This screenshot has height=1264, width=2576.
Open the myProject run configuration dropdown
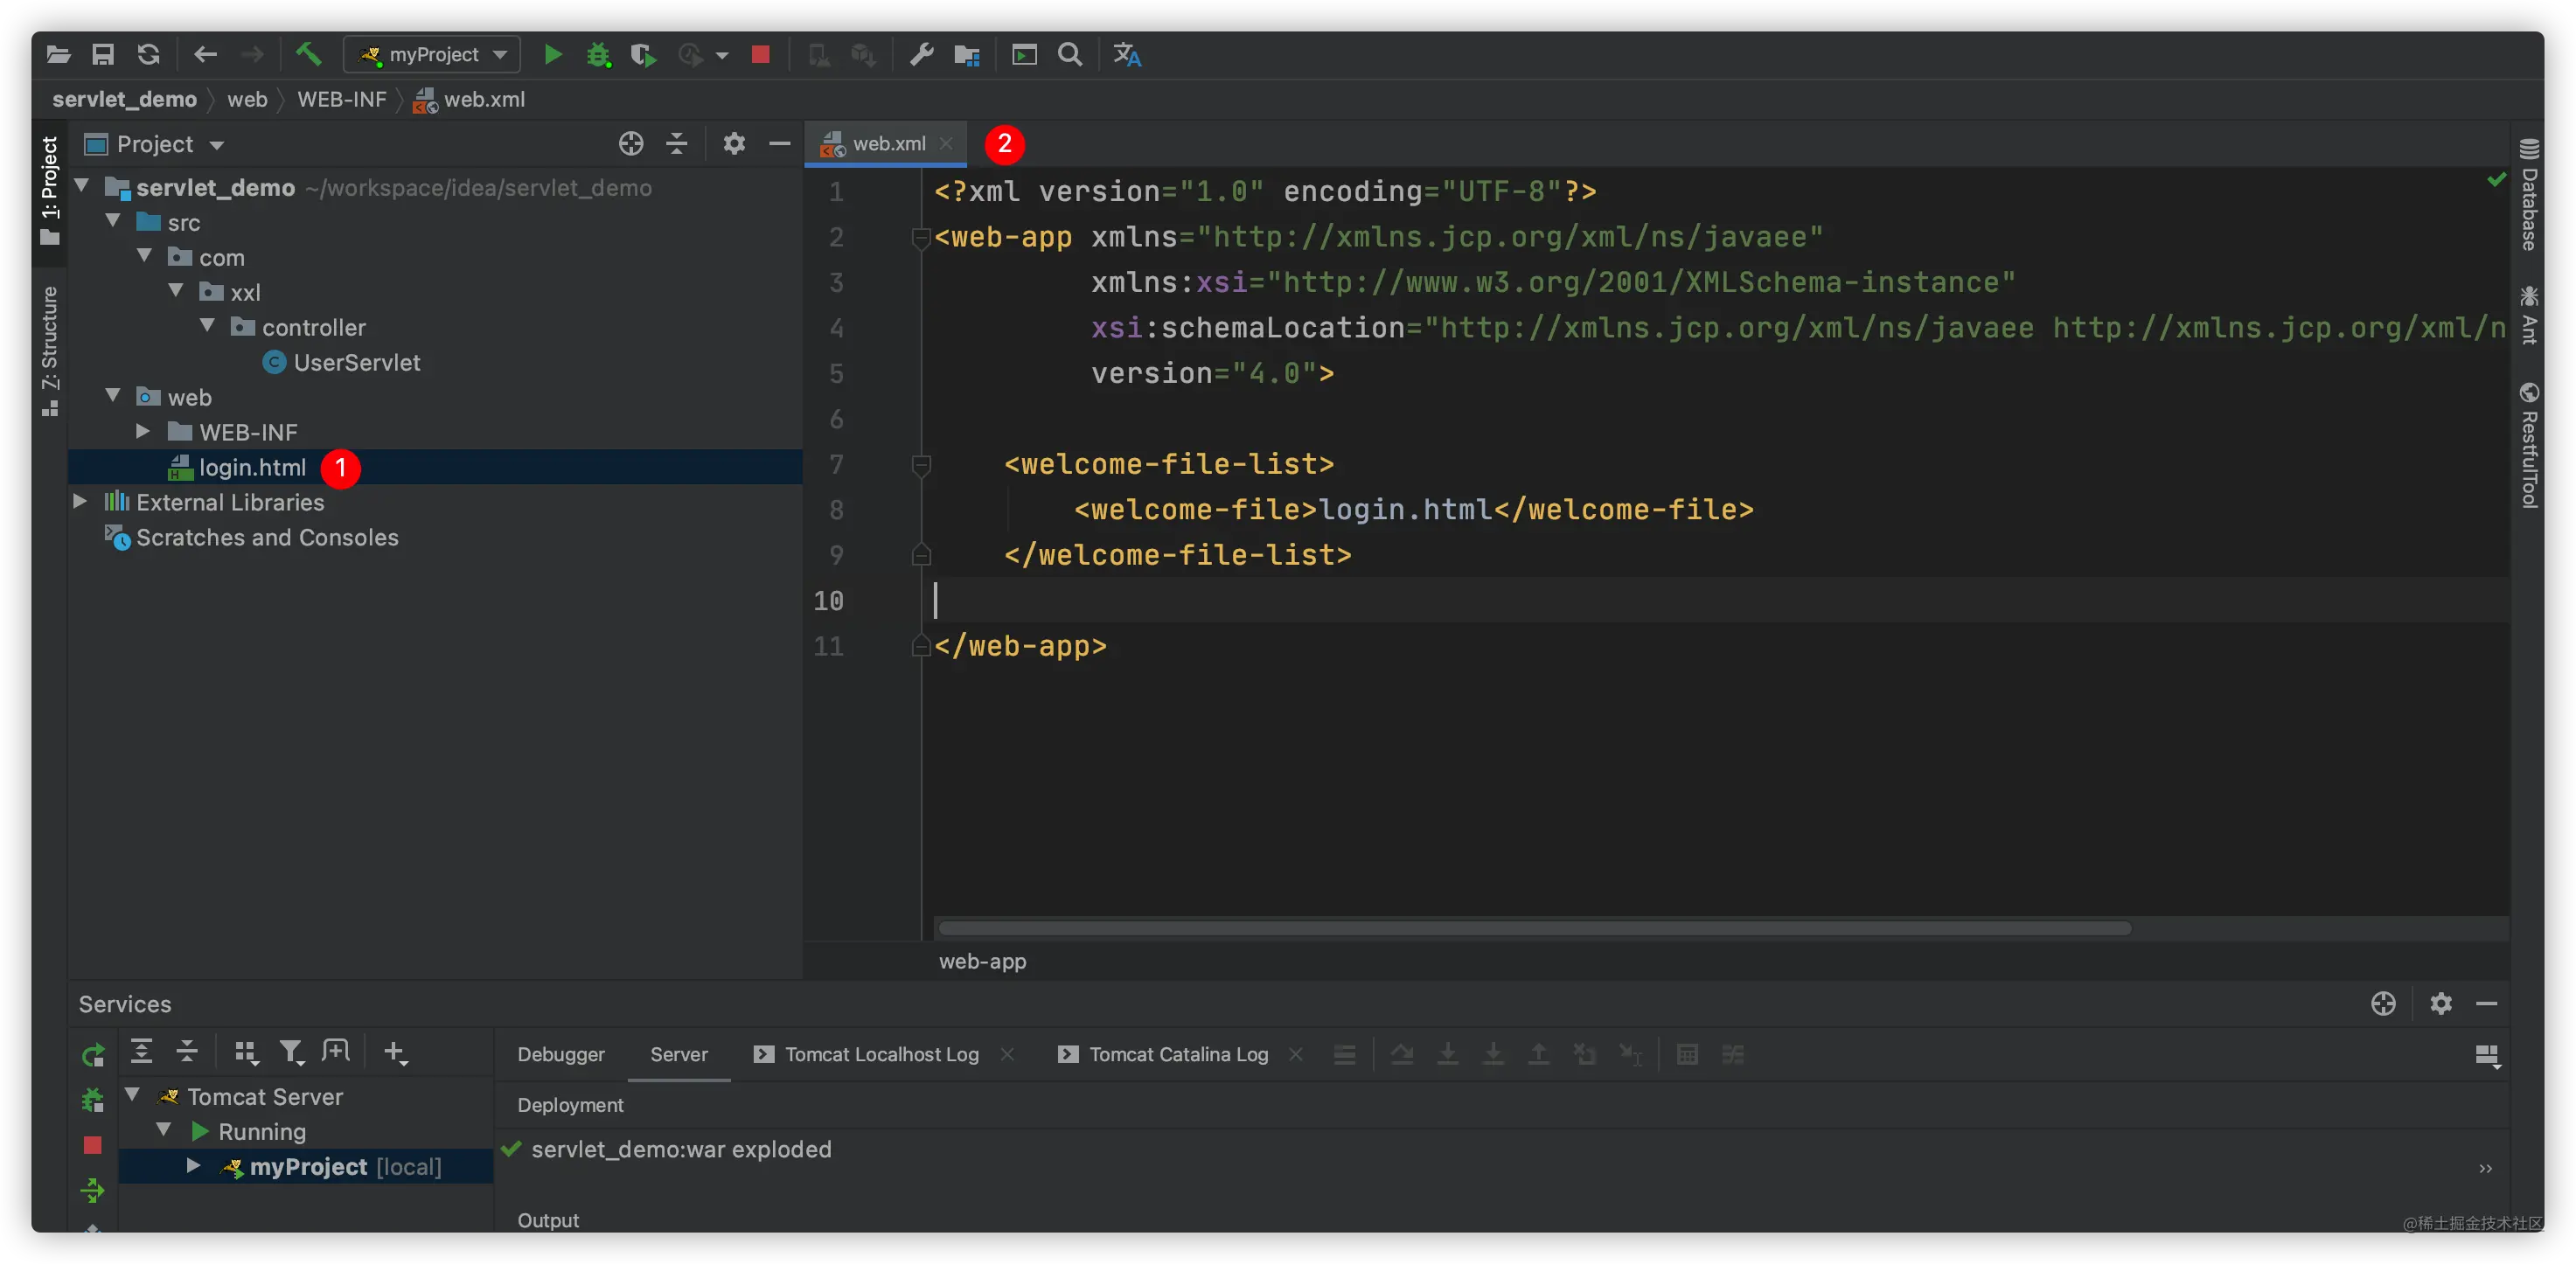[432, 55]
